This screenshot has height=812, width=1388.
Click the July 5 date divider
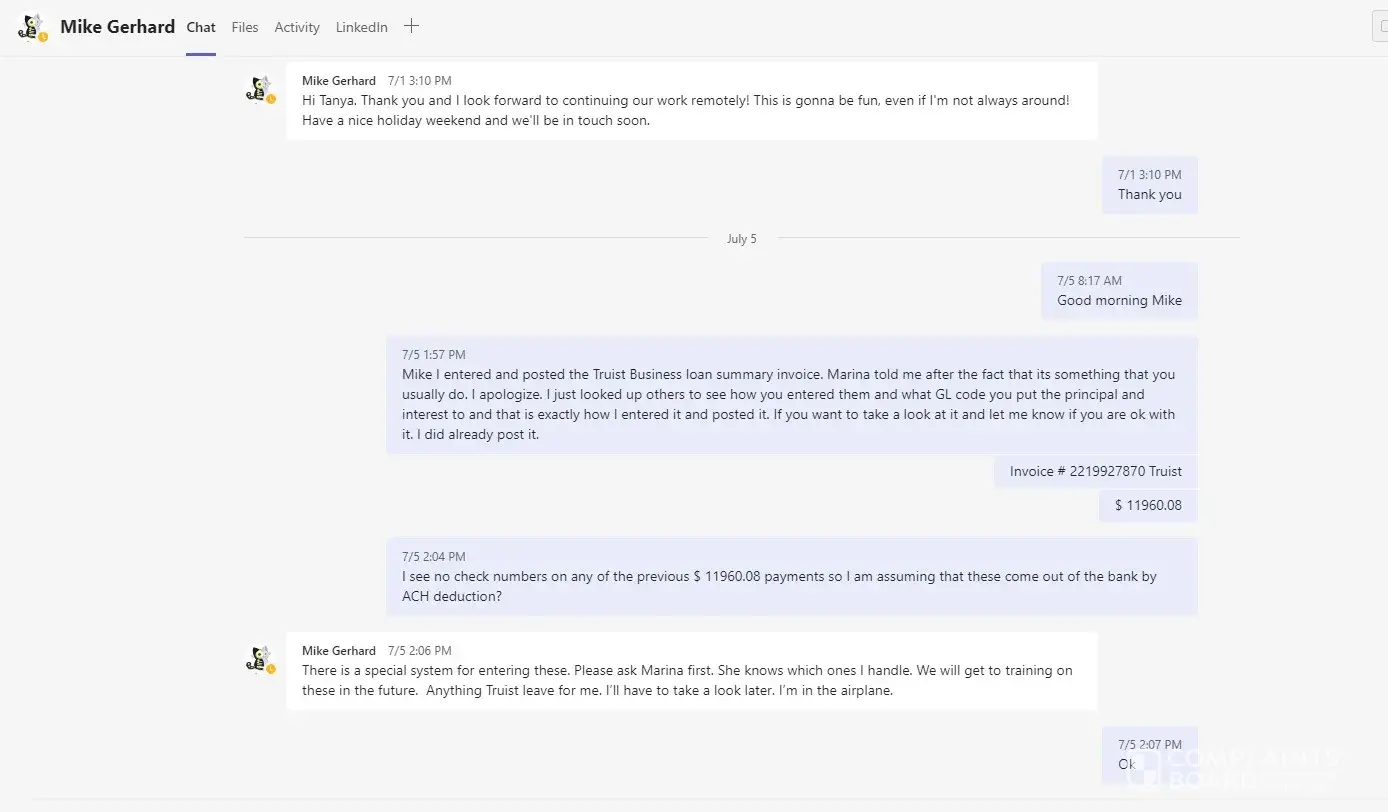tap(741, 239)
